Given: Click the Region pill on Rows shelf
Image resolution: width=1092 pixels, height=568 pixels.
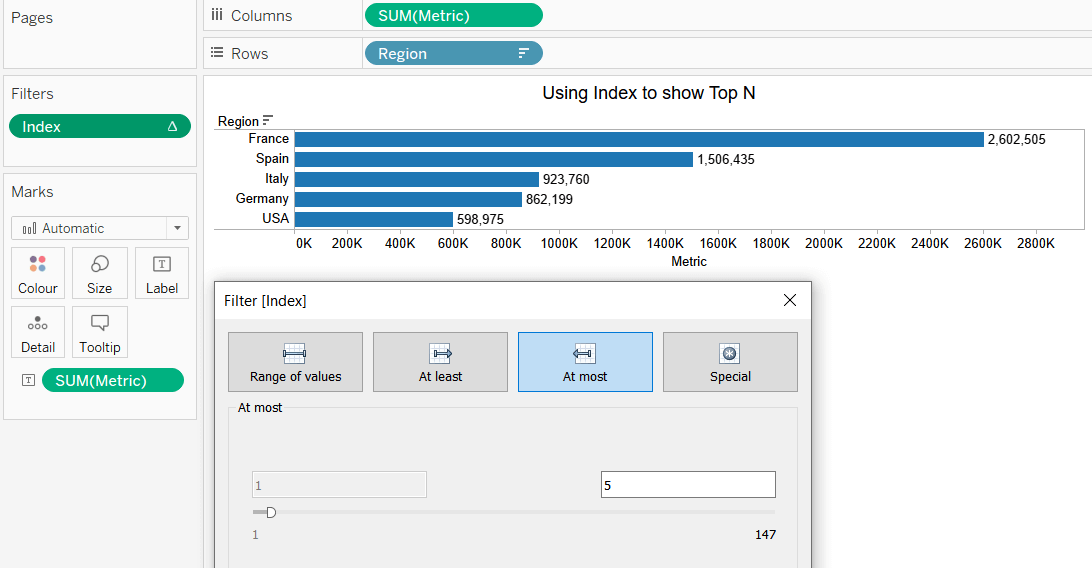Looking at the screenshot, I should coord(453,54).
